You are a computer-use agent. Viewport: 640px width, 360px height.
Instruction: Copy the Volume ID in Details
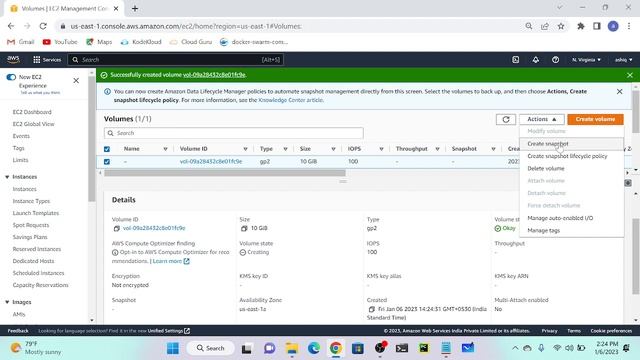(117, 228)
